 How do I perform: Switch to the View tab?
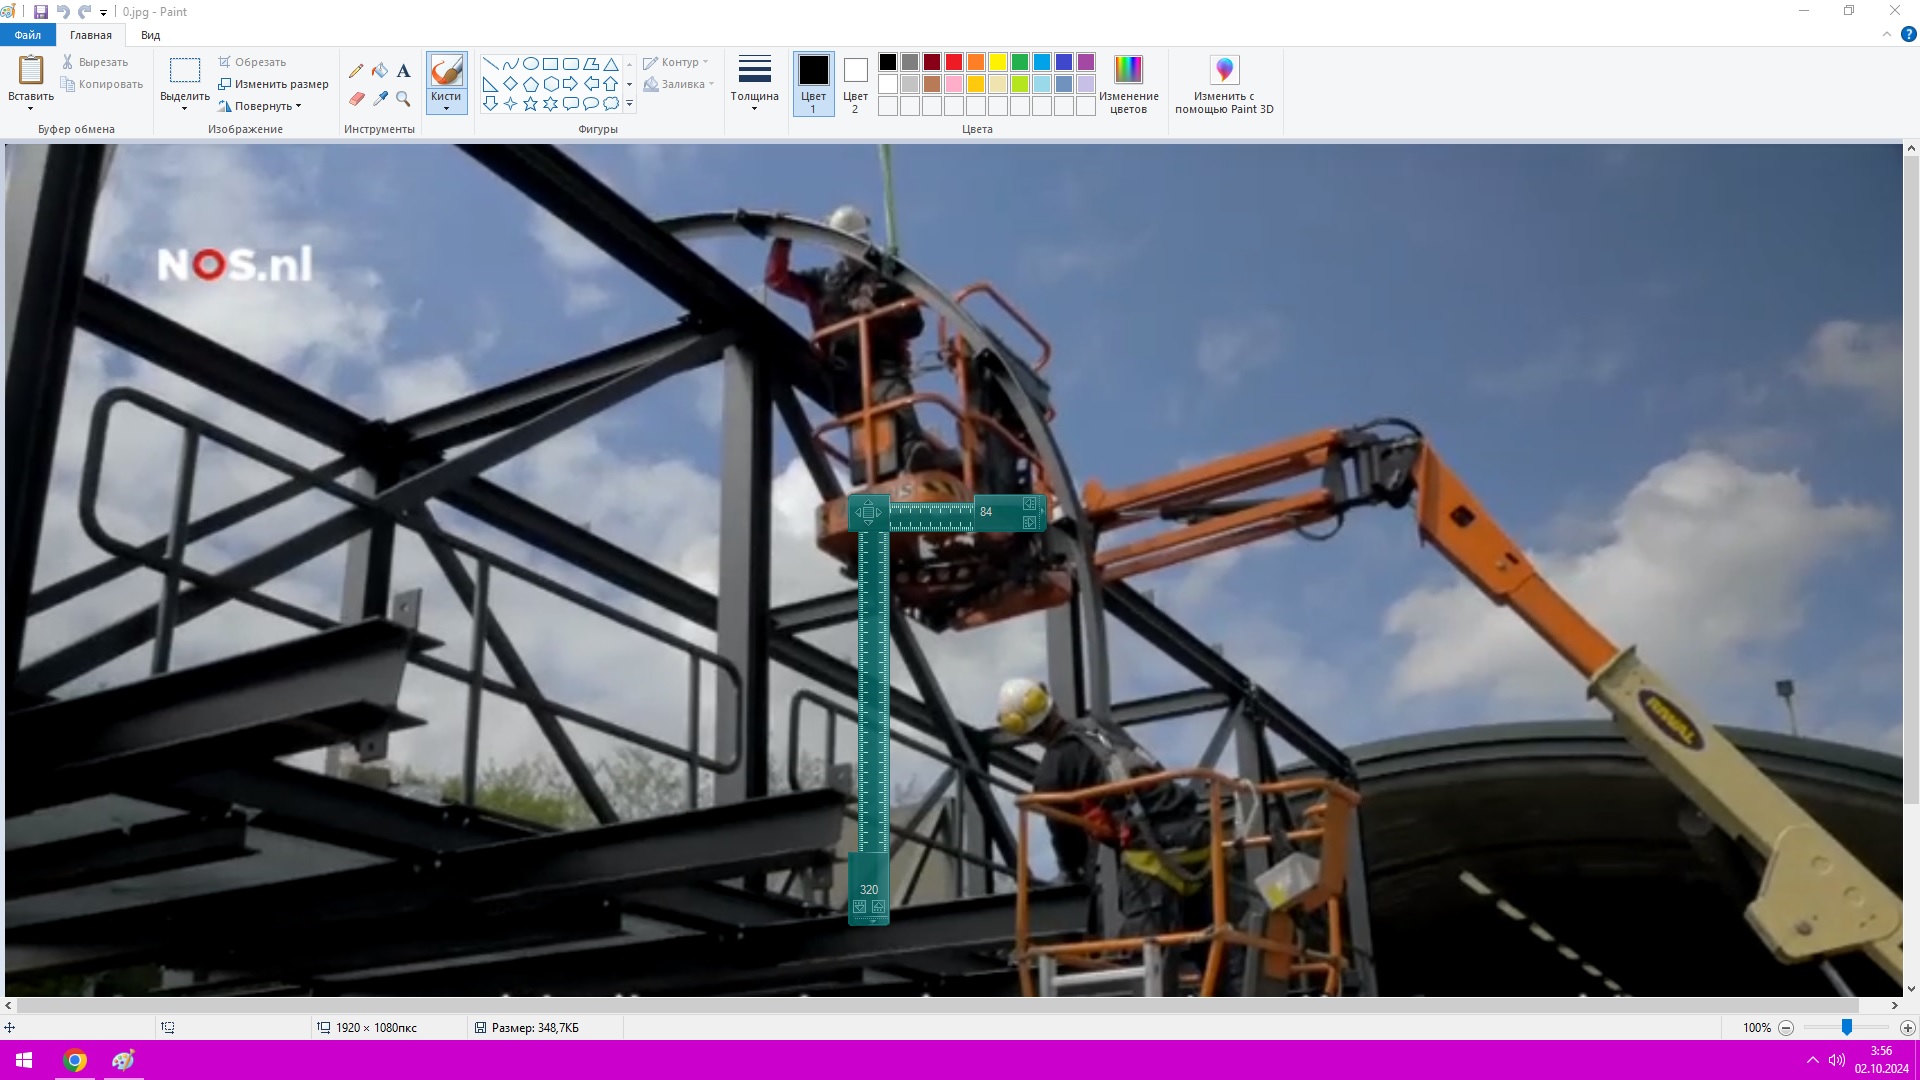tap(150, 35)
